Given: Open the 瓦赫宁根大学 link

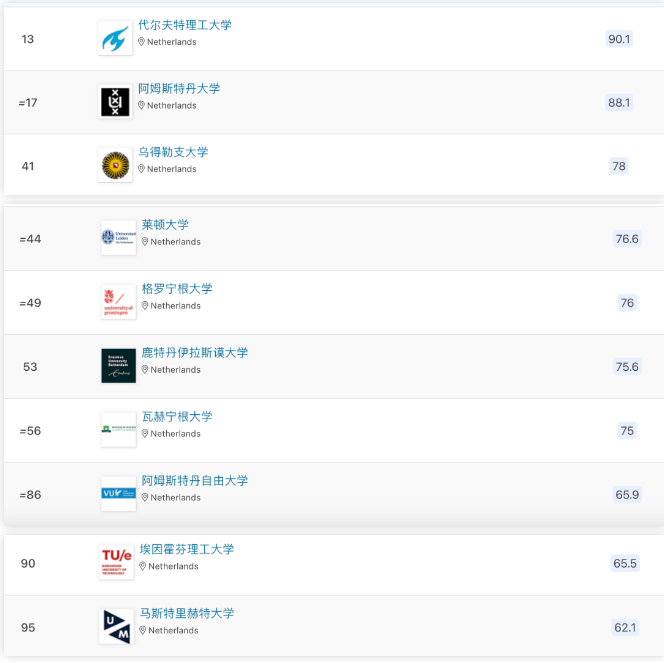Looking at the screenshot, I should [177, 417].
